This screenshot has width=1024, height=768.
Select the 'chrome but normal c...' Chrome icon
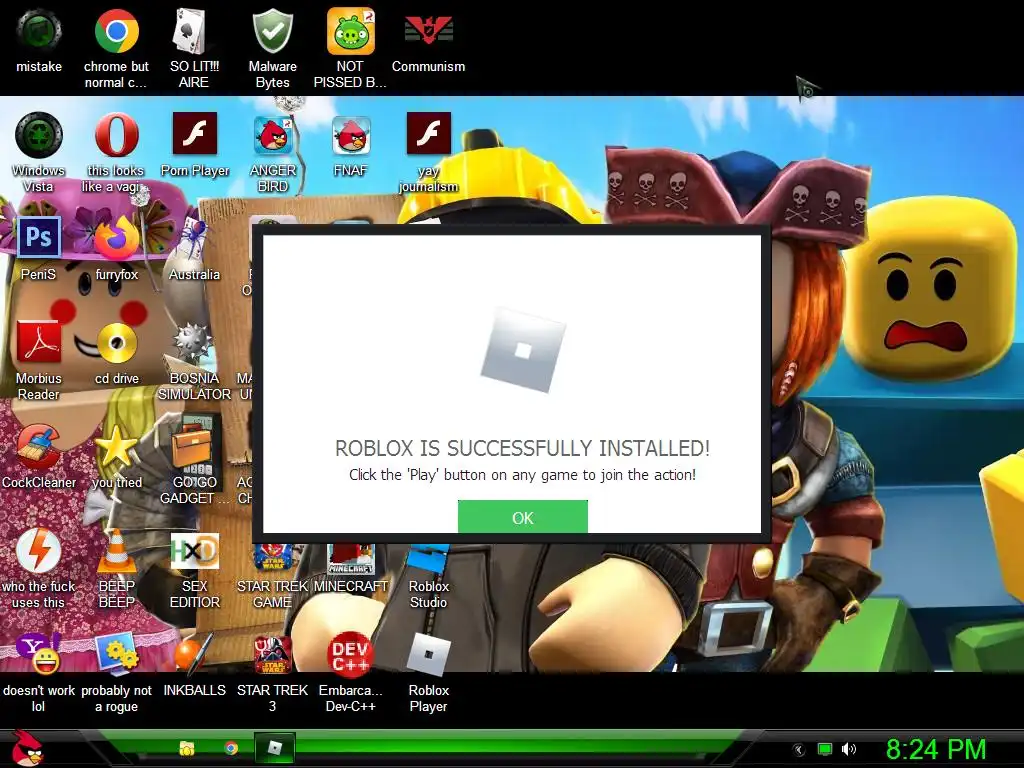(x=116, y=49)
